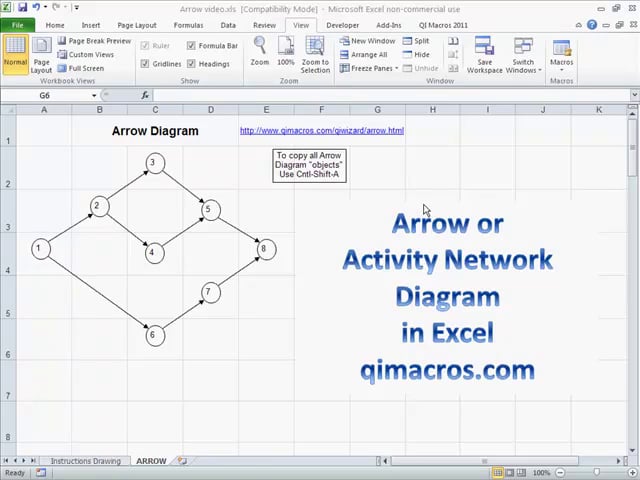The image size is (640, 480).
Task: Select the Cntl-Shift-A text box
Action: [x=309, y=165]
